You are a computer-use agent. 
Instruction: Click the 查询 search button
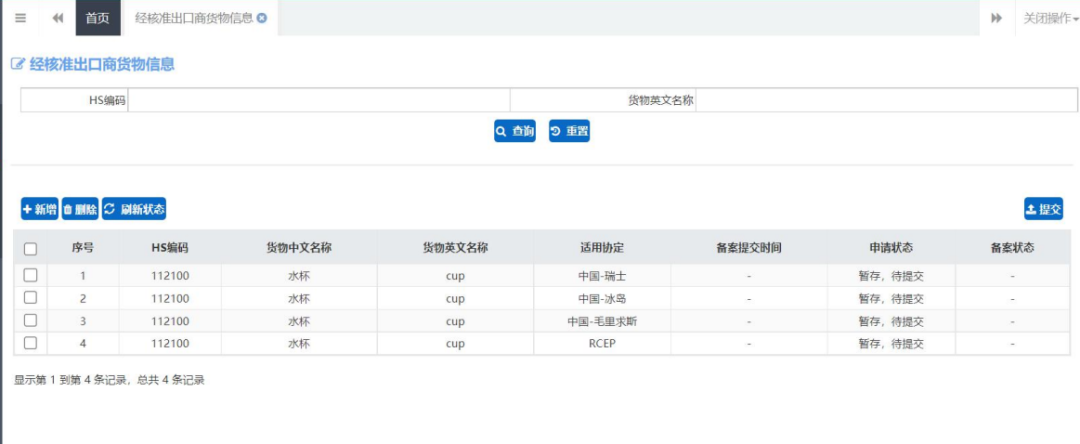pos(515,131)
